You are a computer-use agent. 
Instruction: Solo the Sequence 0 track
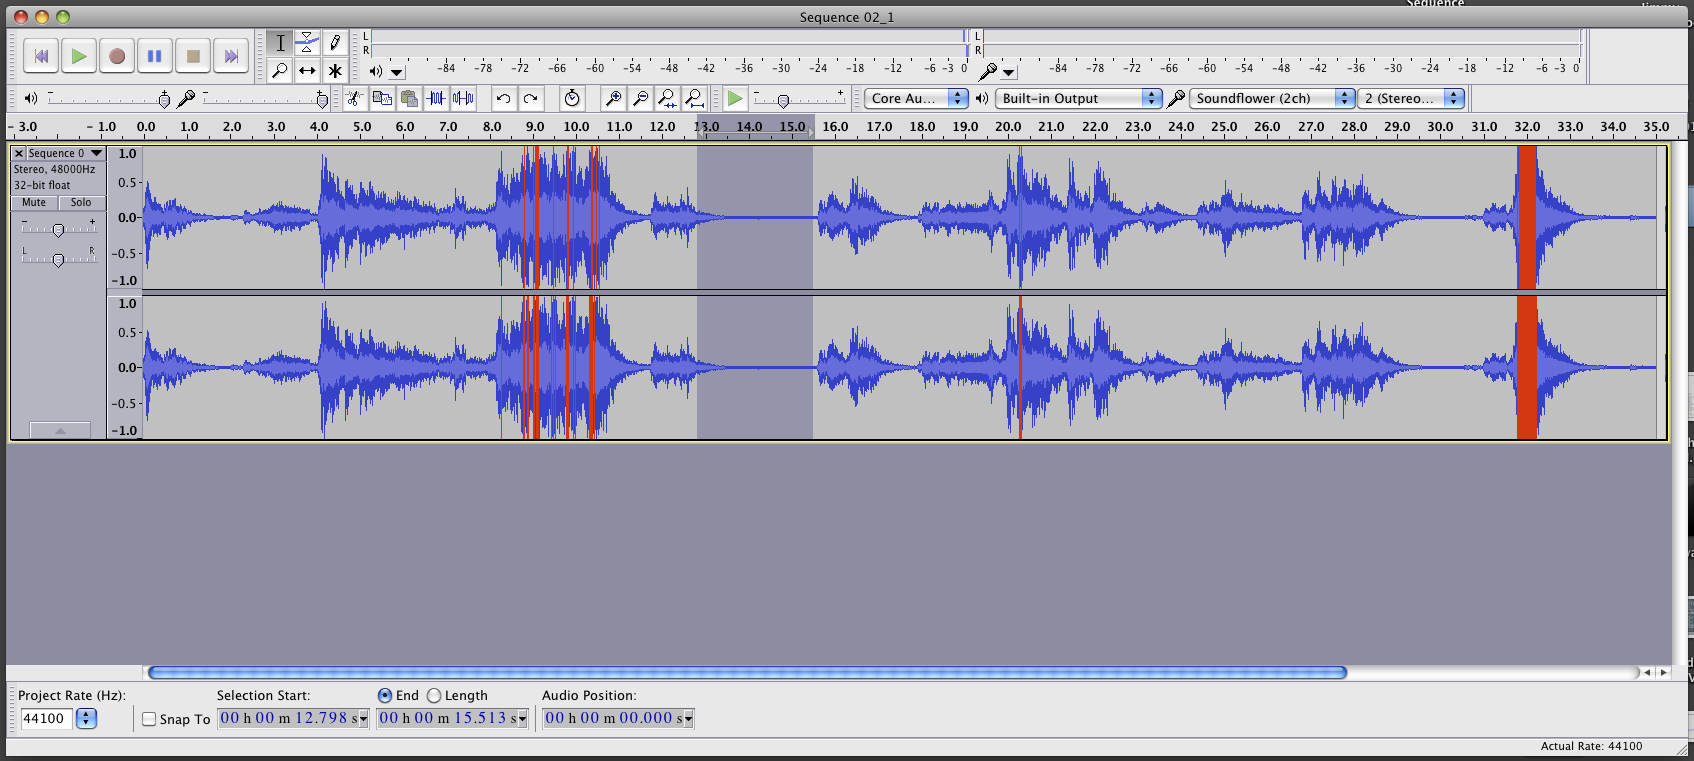[80, 202]
